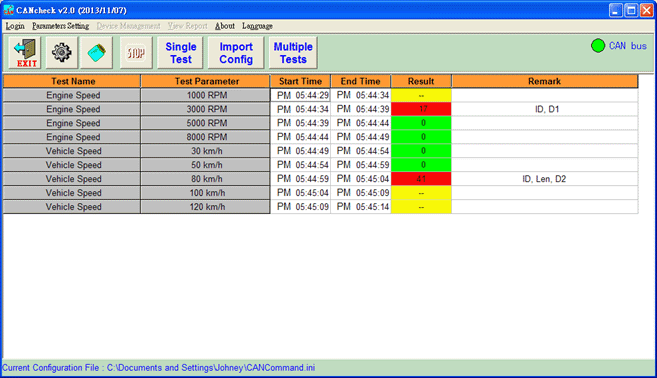Click the teal tag device icon
This screenshot has width=657, height=378.
tap(96, 53)
